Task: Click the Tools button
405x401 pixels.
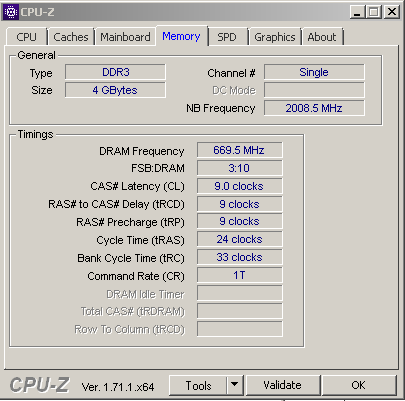Action: click(198, 385)
